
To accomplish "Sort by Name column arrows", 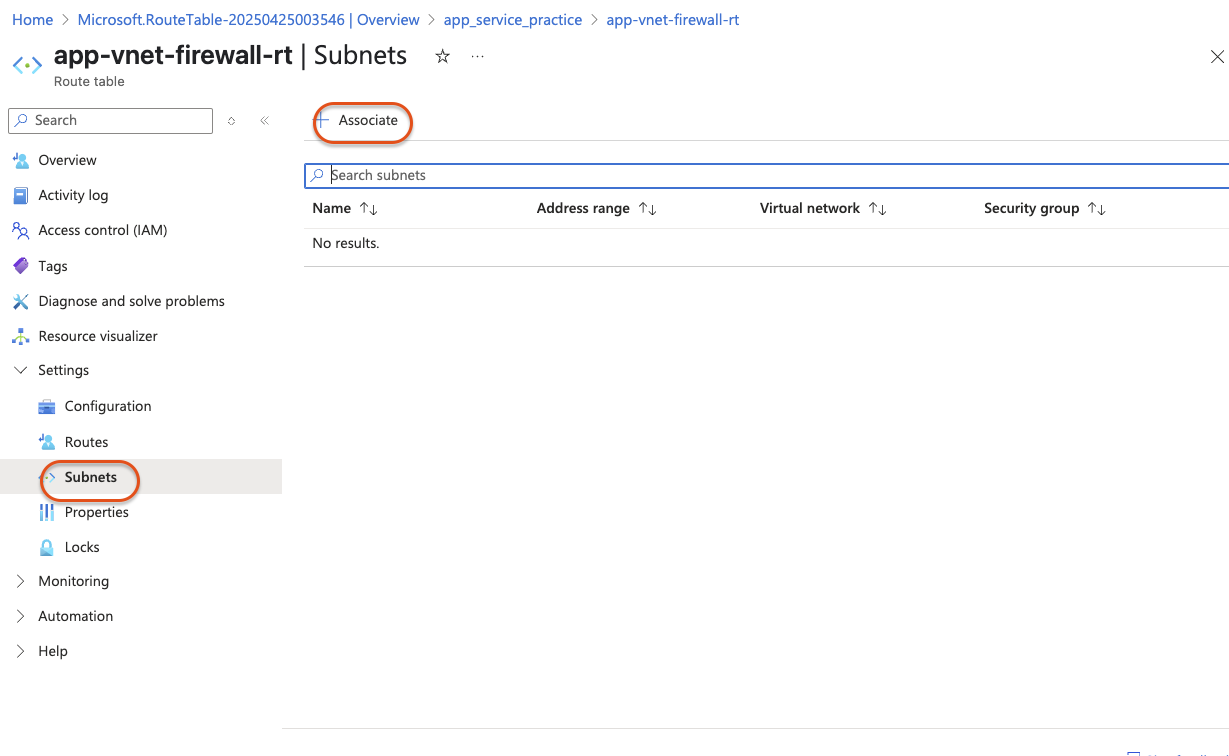I will click(x=368, y=209).
